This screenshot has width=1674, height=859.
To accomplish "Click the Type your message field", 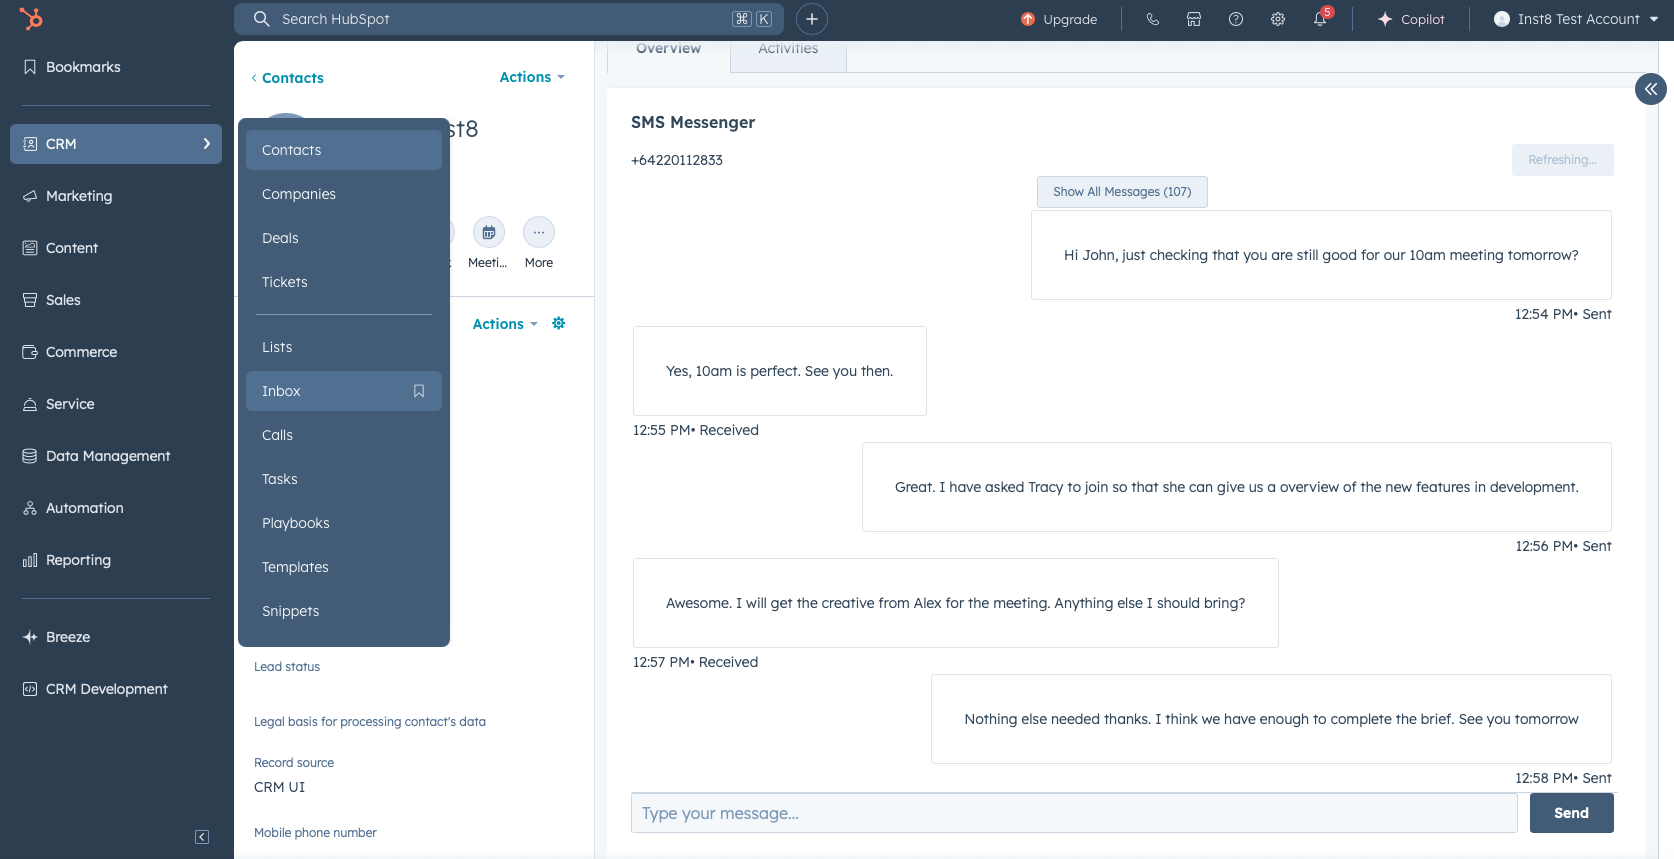I will point(1074,813).
